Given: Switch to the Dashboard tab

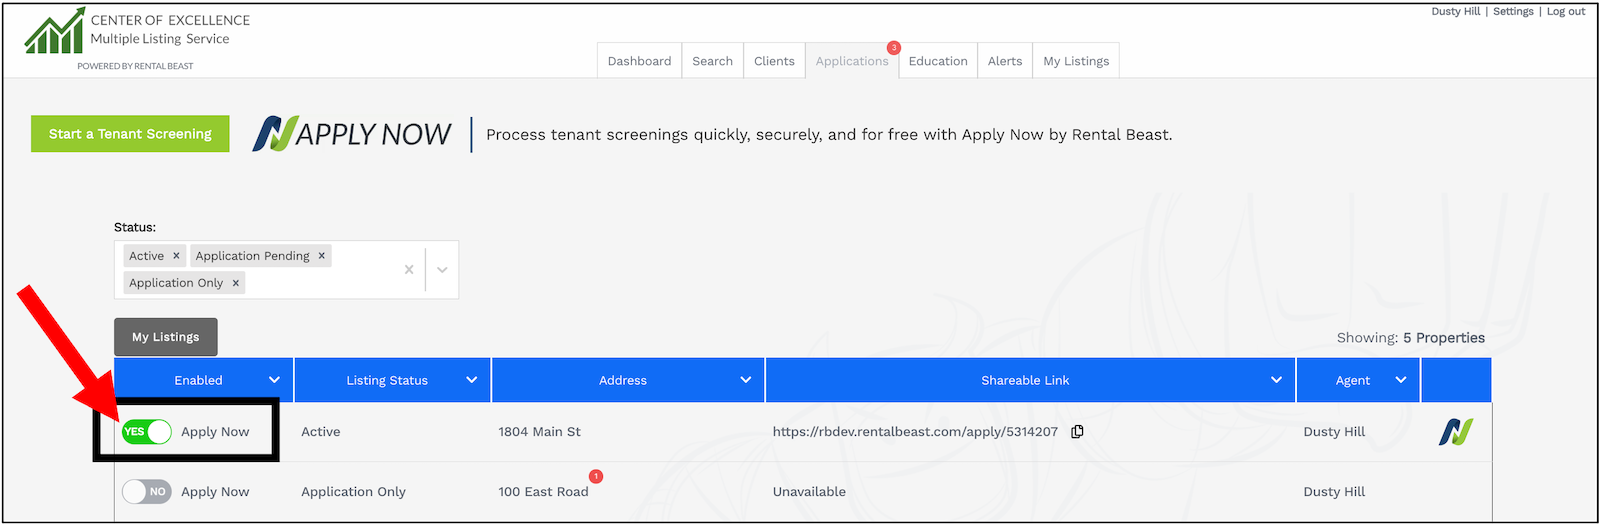Looking at the screenshot, I should (x=639, y=61).
